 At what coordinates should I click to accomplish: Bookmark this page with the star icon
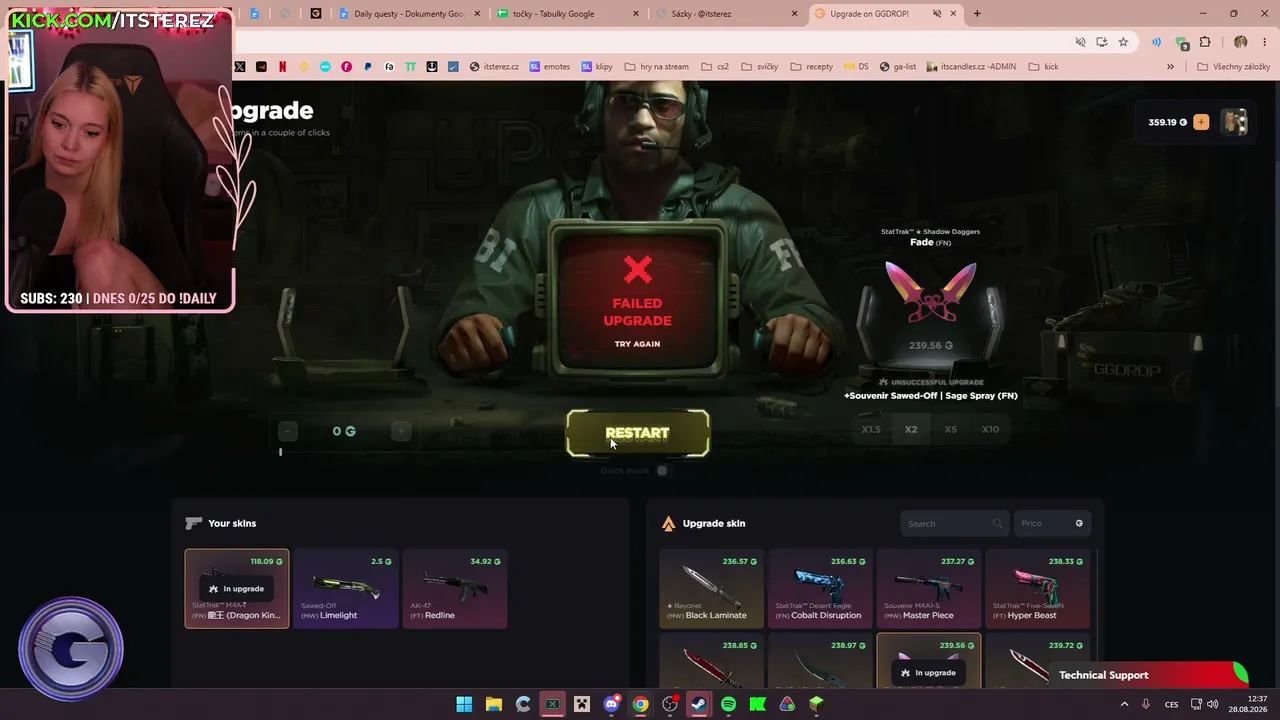[x=1123, y=42]
